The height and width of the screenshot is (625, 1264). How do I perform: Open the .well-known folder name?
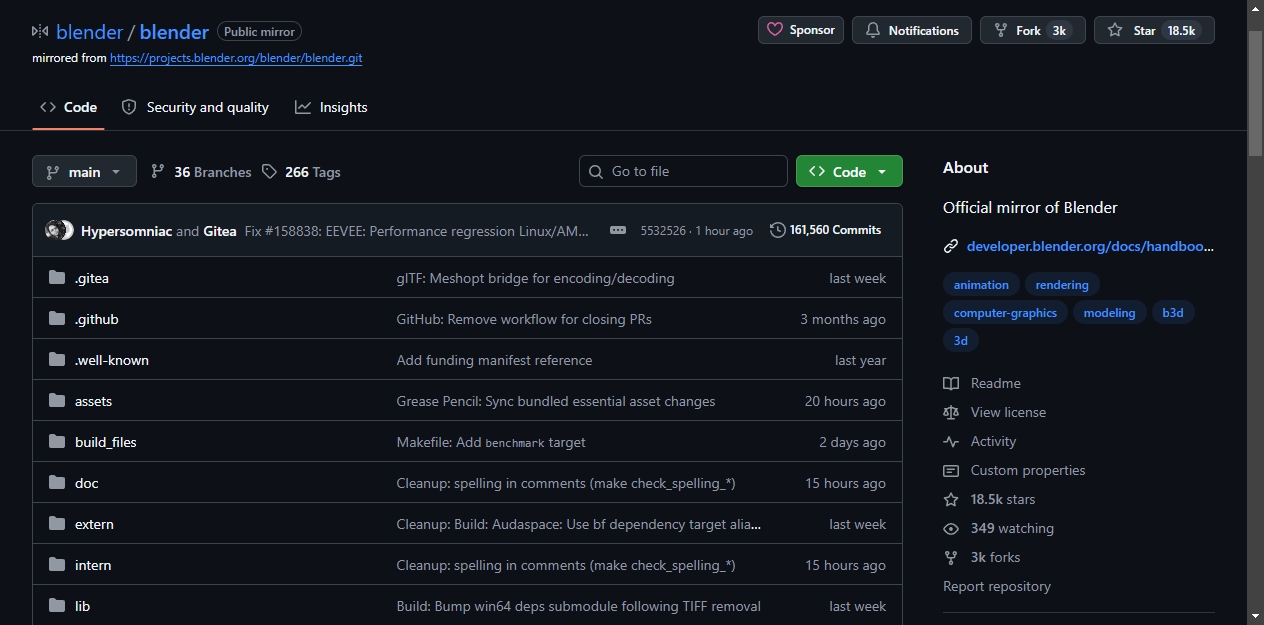click(112, 360)
